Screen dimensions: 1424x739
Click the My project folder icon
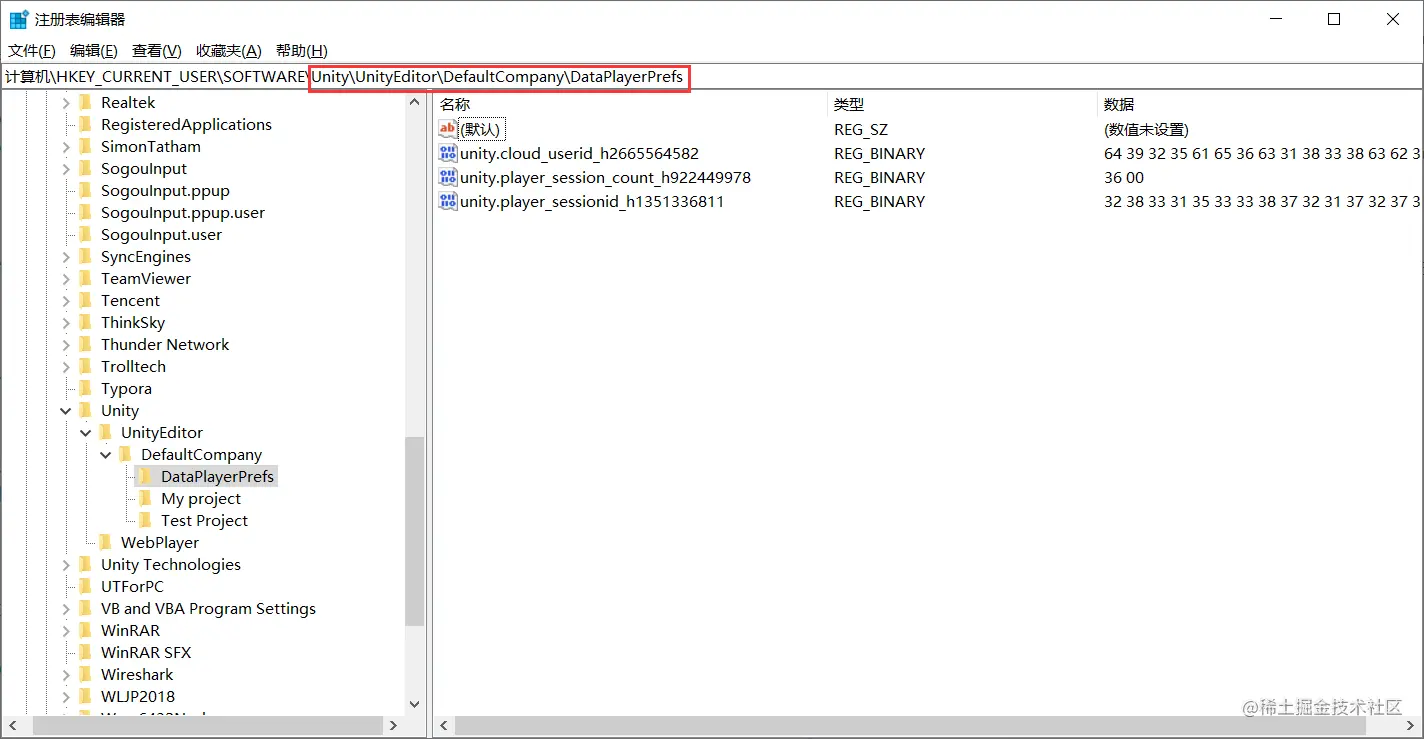145,499
